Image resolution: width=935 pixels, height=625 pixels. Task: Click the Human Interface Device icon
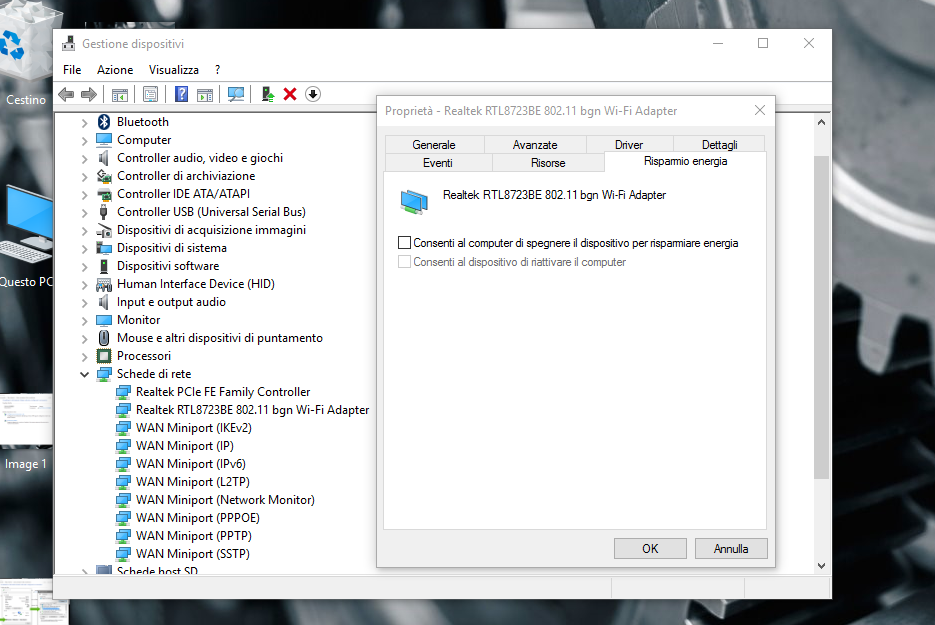tap(104, 284)
